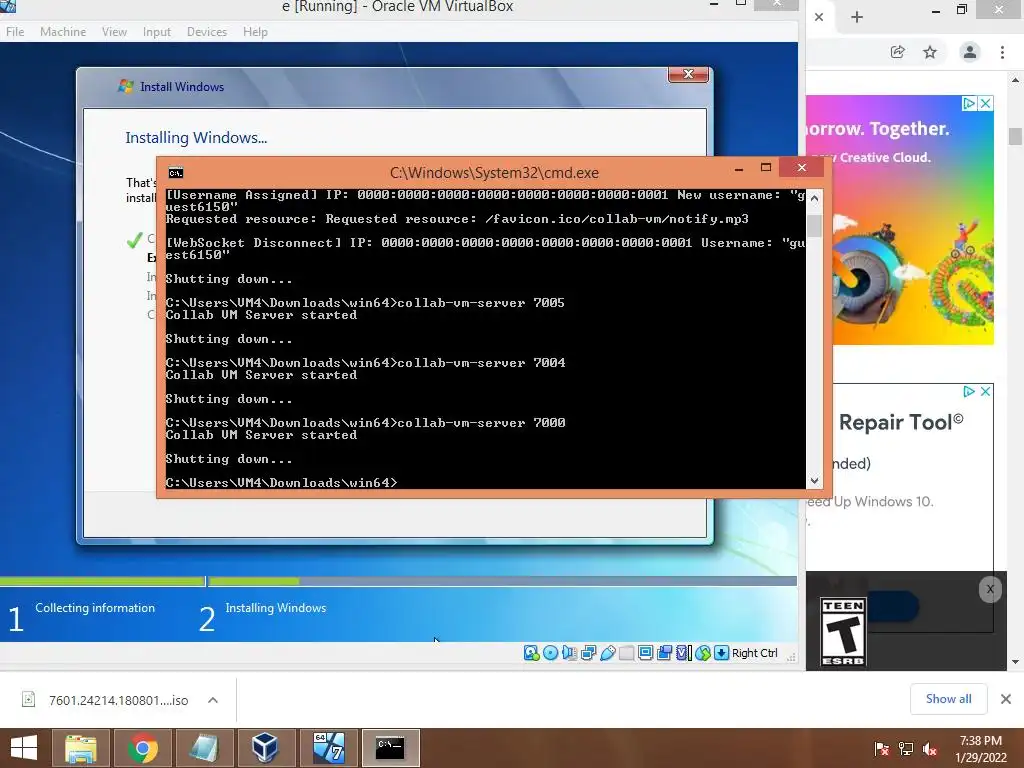Viewport: 1024px width, 768px height.
Task: Click Show all downloads button
Action: click(x=948, y=699)
